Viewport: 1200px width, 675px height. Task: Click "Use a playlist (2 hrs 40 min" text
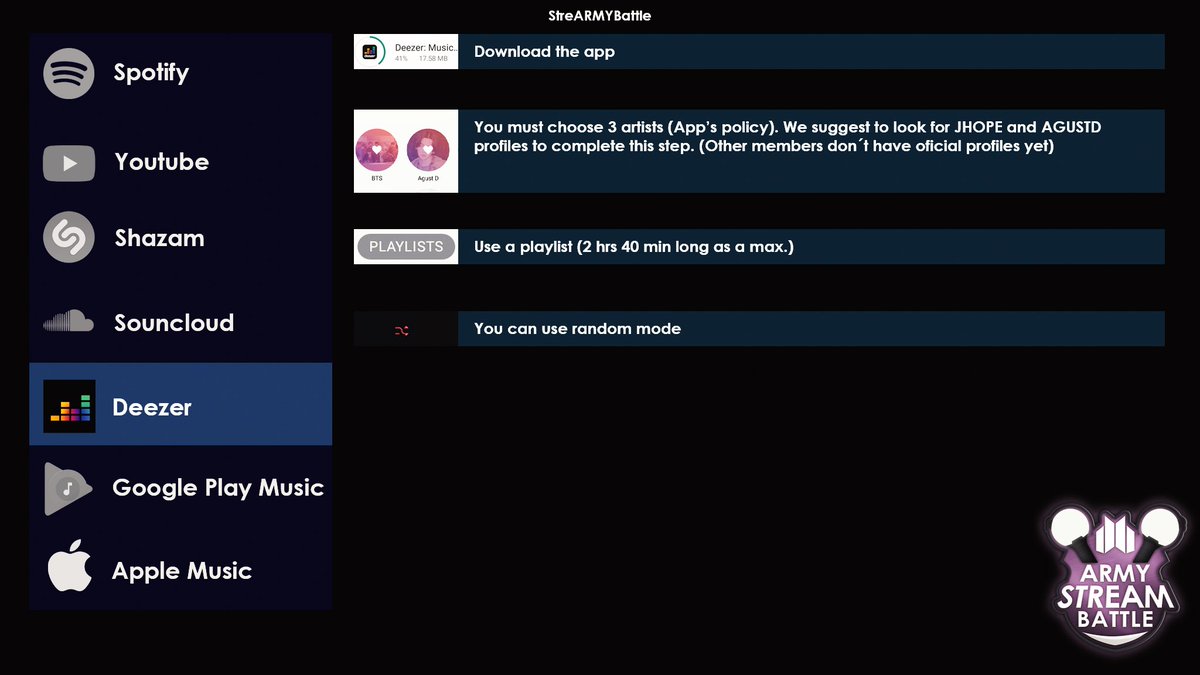pos(633,247)
